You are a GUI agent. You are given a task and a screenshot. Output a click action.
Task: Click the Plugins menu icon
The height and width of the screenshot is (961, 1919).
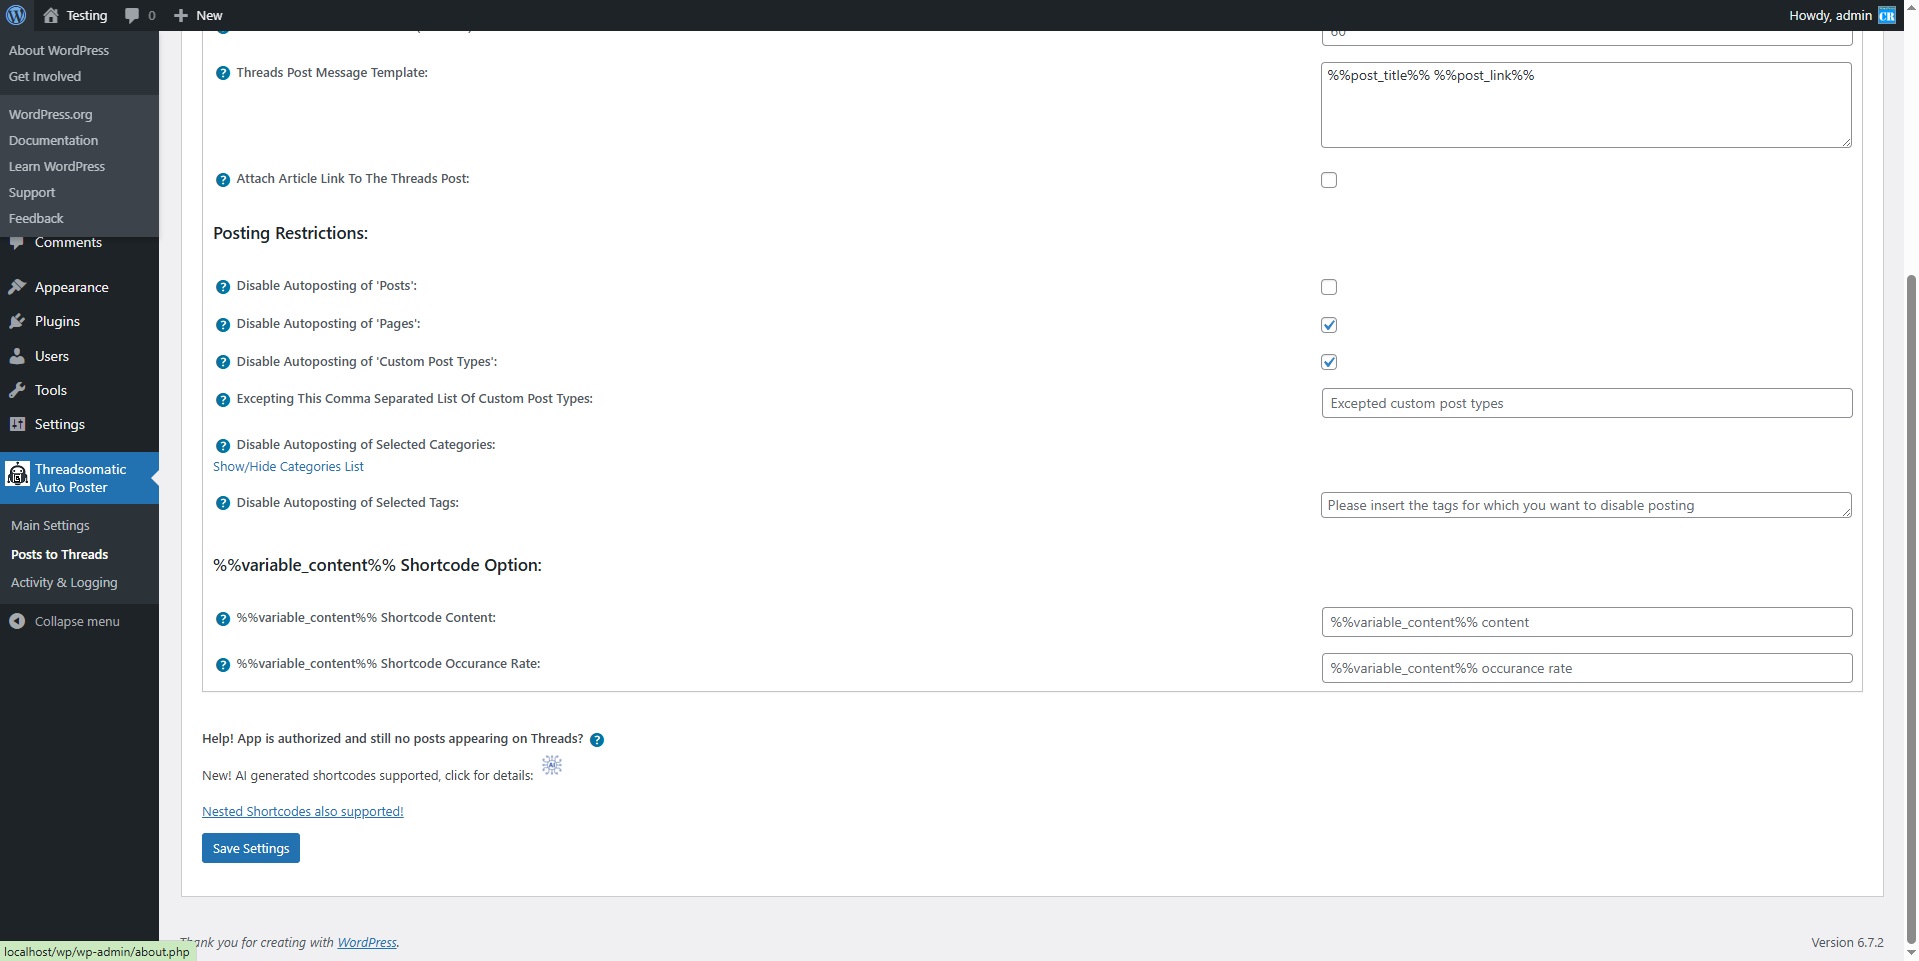(17, 321)
